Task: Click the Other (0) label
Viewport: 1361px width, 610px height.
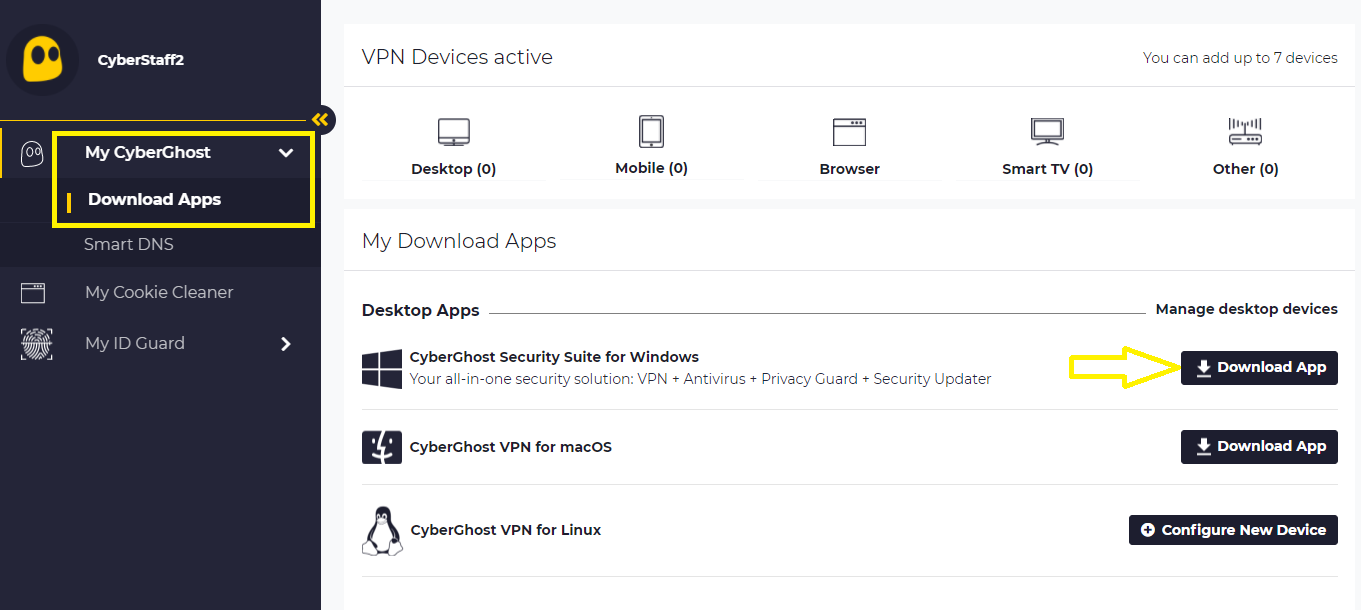Action: coord(1246,169)
